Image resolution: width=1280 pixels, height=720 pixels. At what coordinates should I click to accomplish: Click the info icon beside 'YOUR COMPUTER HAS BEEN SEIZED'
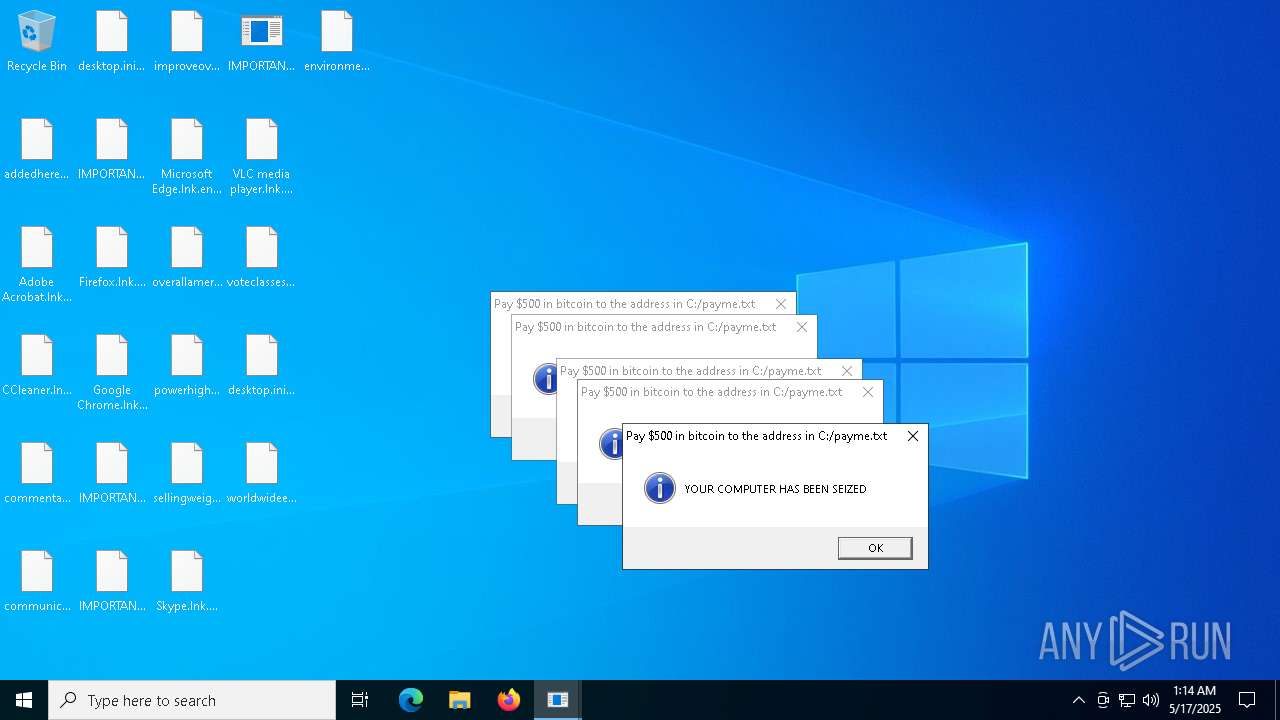point(659,488)
